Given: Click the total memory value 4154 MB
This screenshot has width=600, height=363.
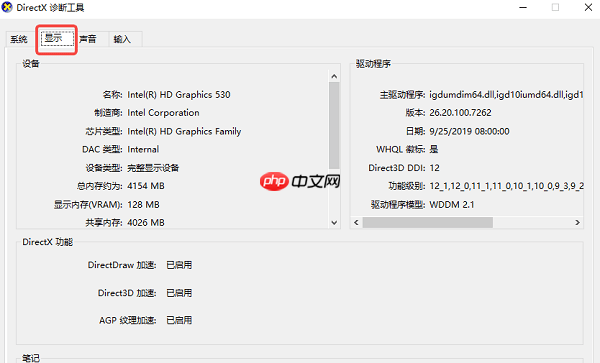Looking at the screenshot, I should click(146, 186).
